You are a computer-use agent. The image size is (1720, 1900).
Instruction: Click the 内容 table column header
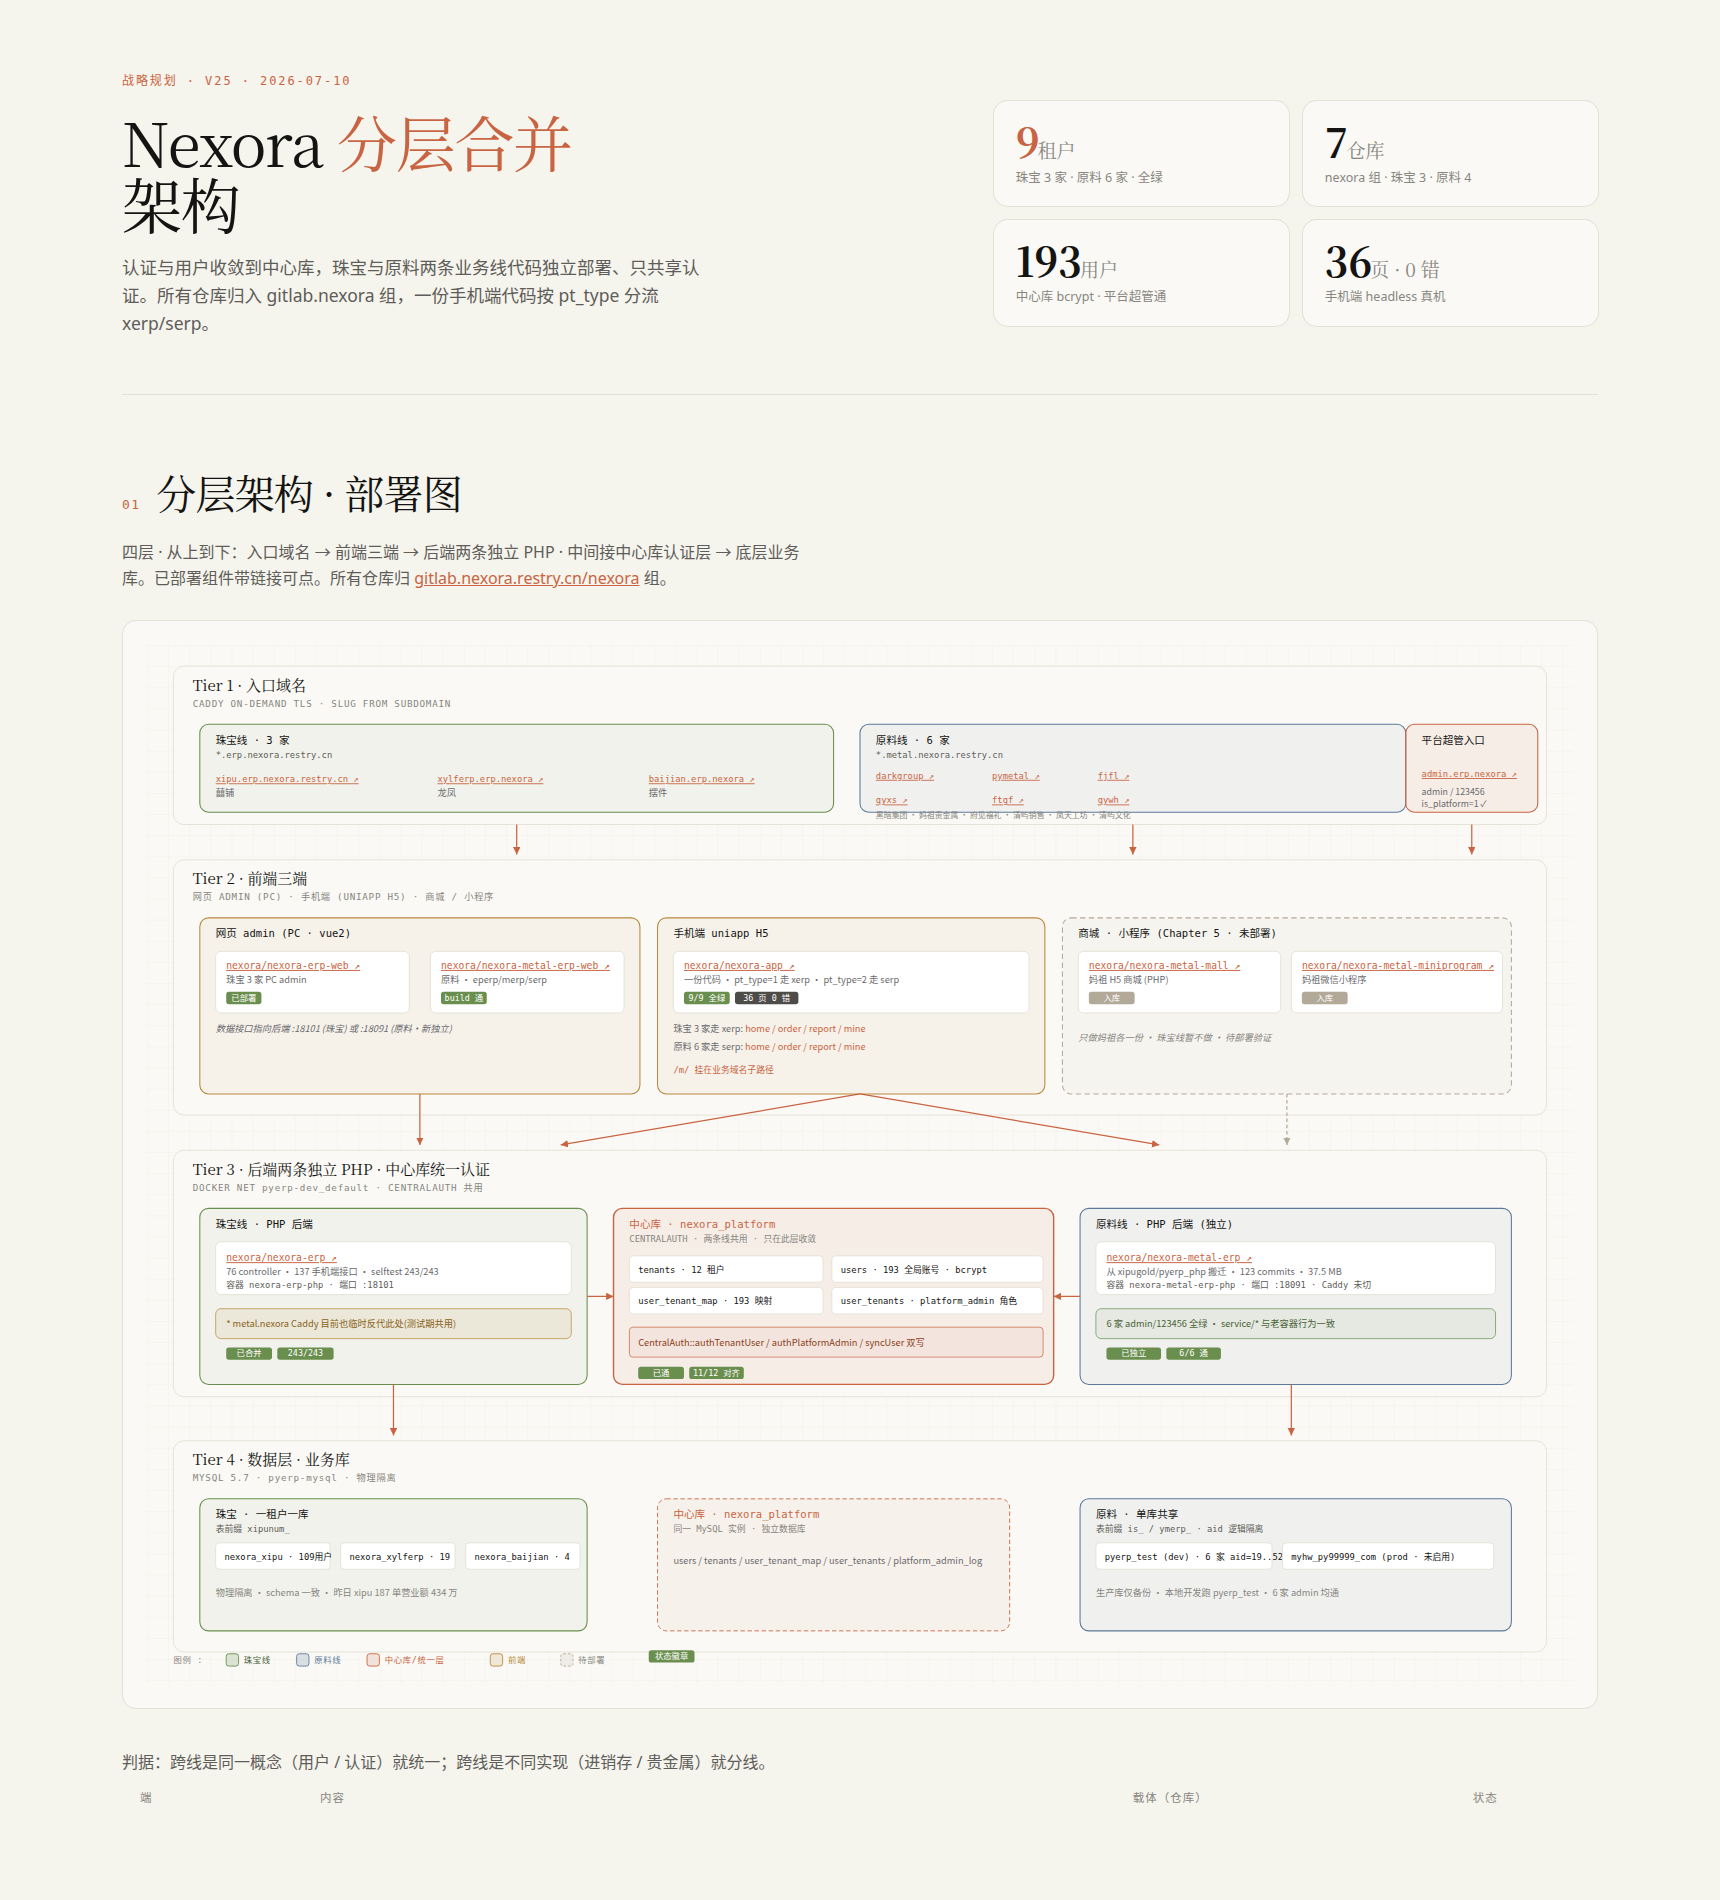pos(332,1798)
